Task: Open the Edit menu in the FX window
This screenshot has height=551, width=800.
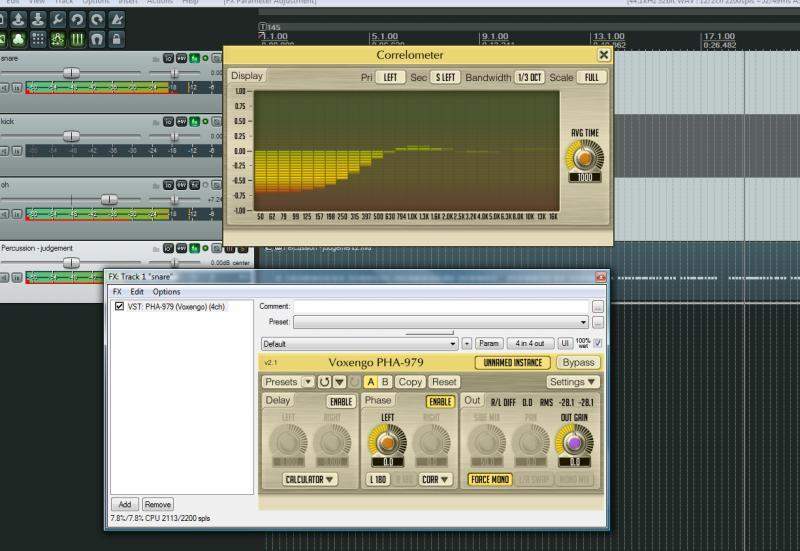Action: coord(137,291)
